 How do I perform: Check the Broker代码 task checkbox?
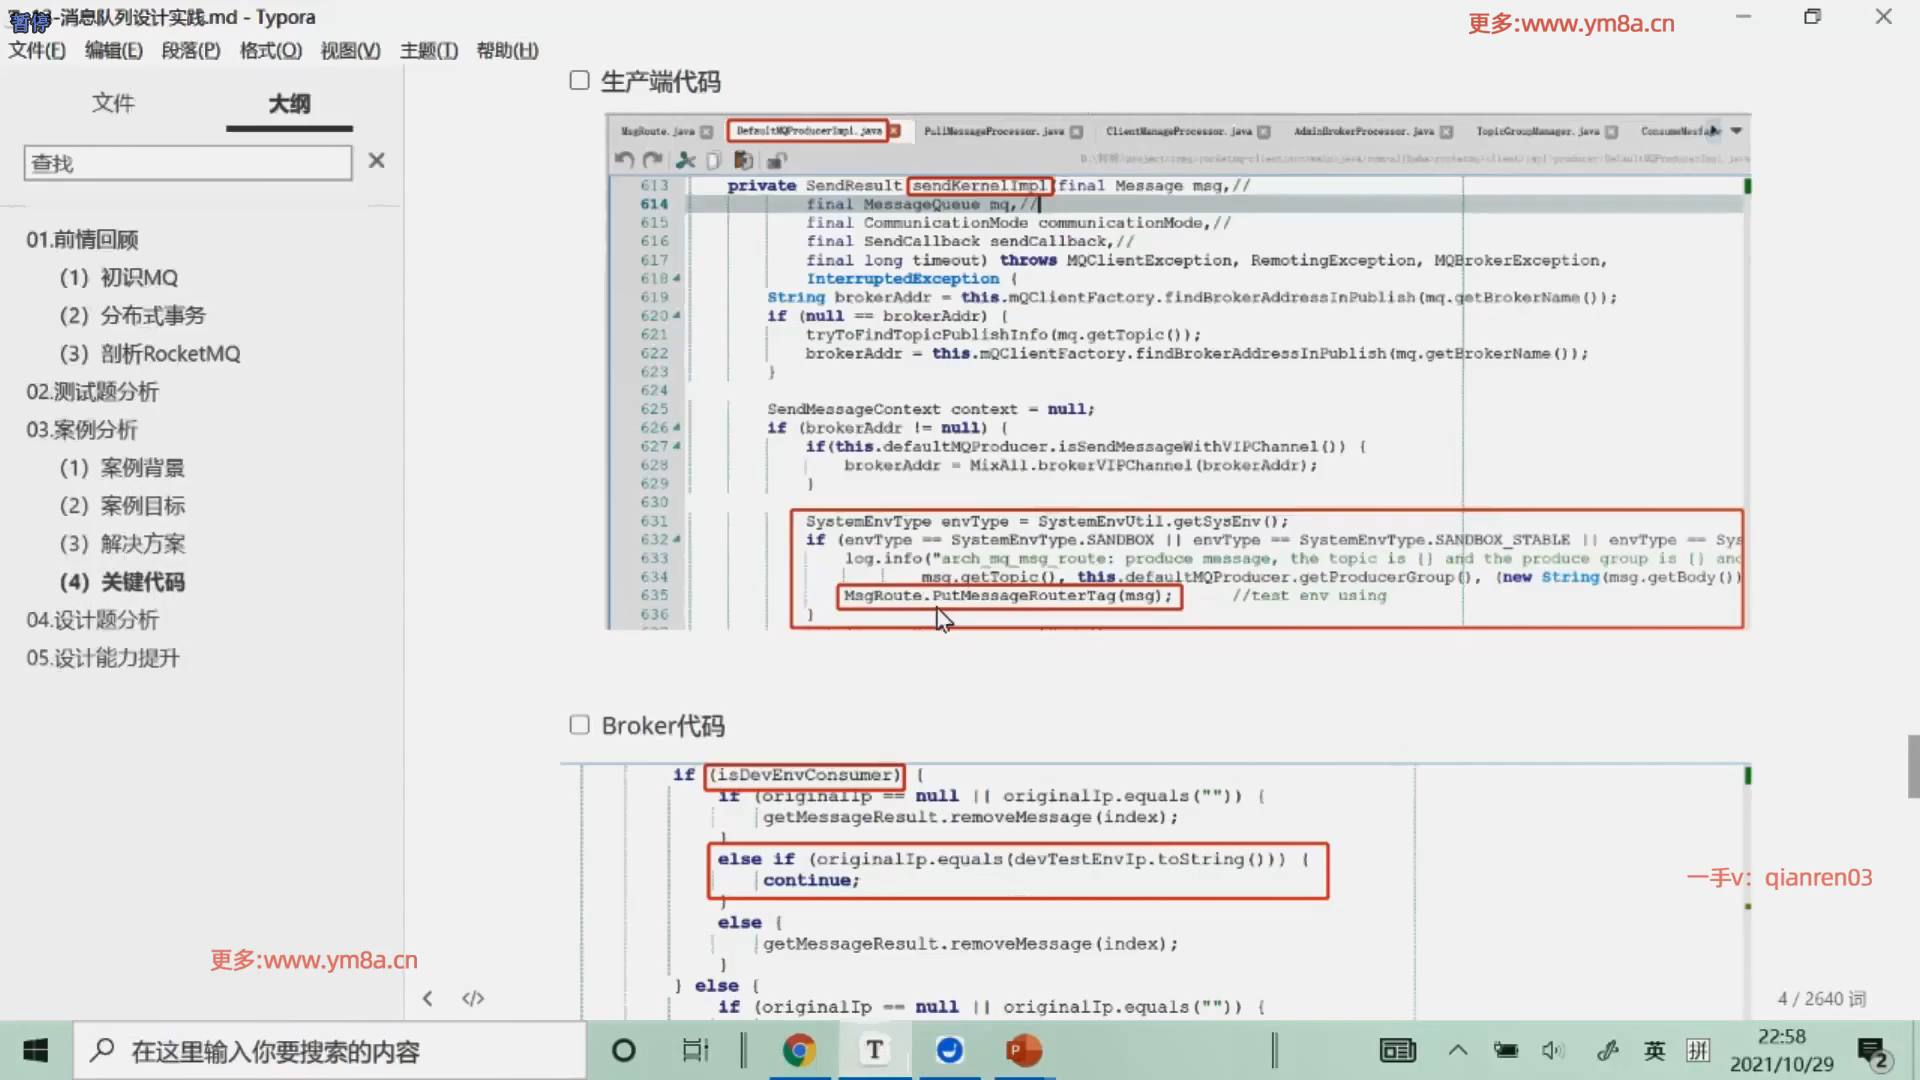tap(579, 725)
